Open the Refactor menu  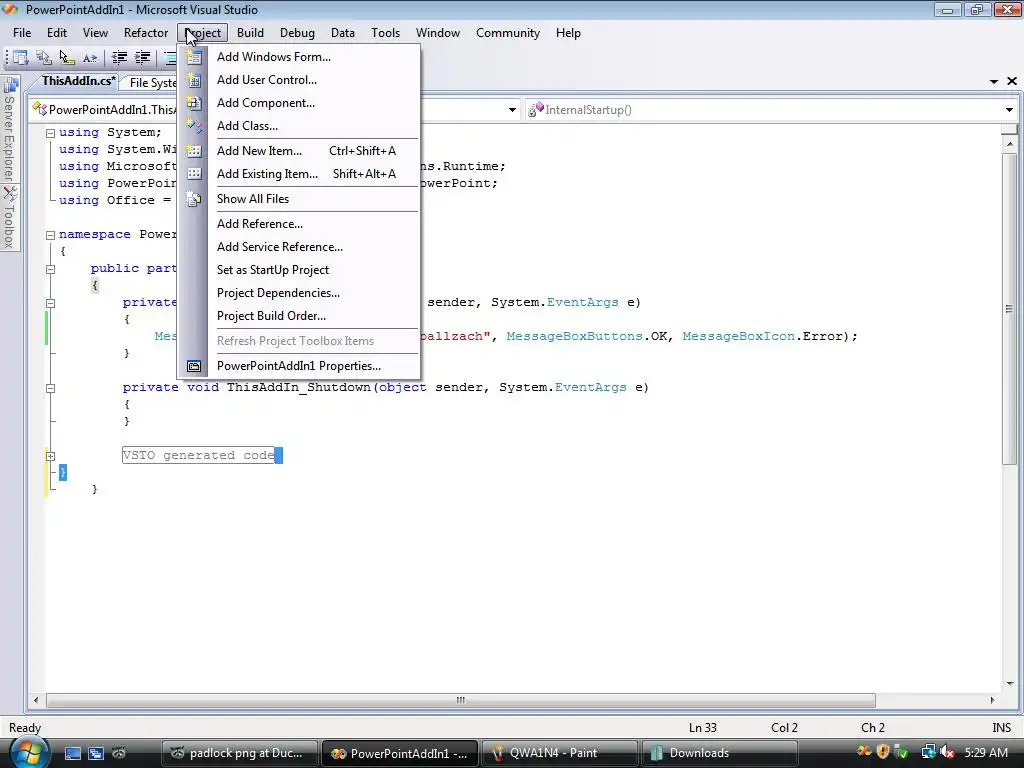[146, 33]
